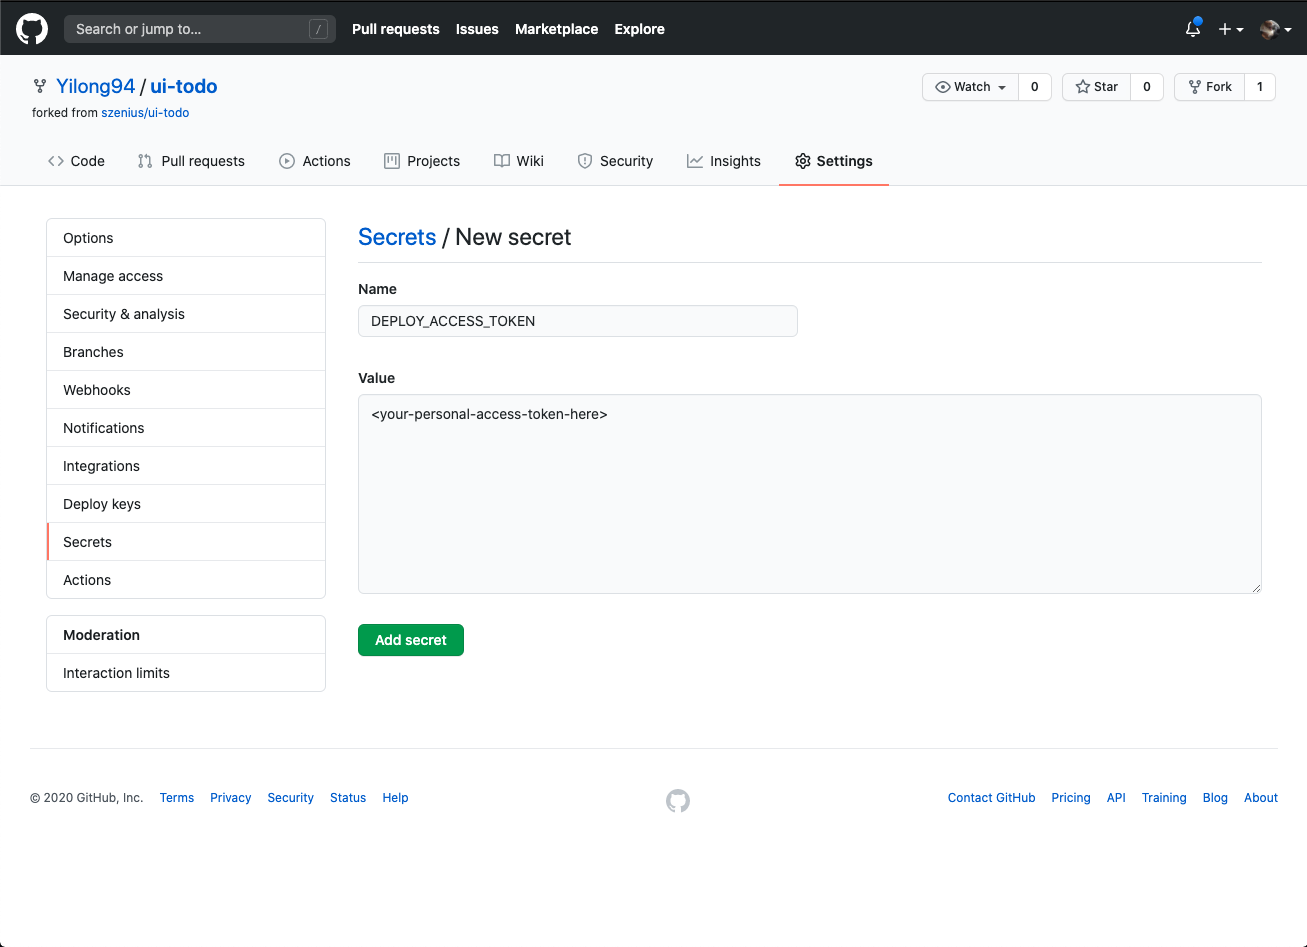1307x947 pixels.
Task: Open Webhooks settings in sidebar
Action: tap(186, 390)
